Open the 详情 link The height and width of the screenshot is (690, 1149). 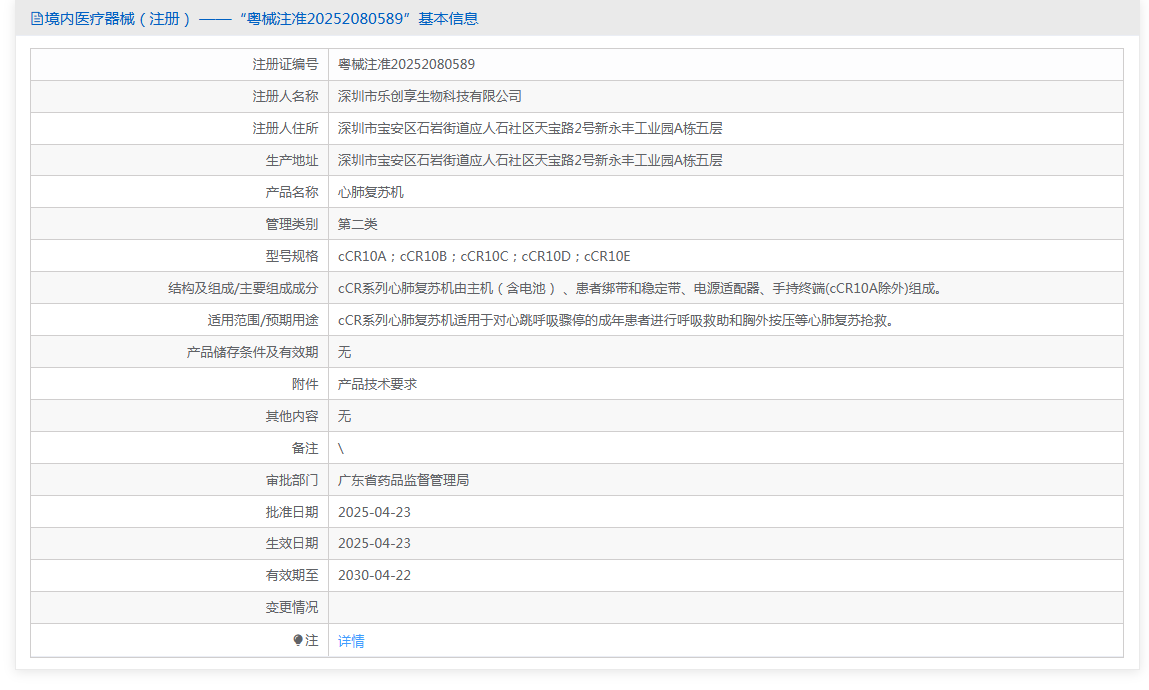click(351, 641)
